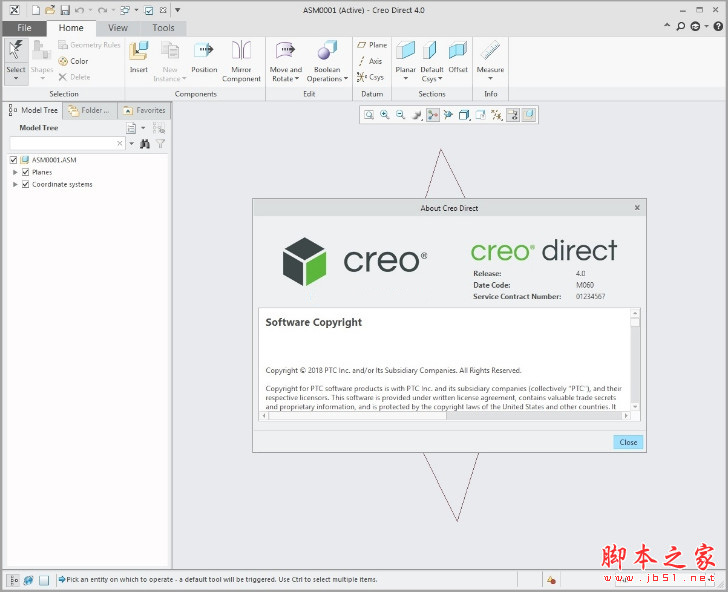Close the About Creo Direct dialog

click(x=628, y=442)
